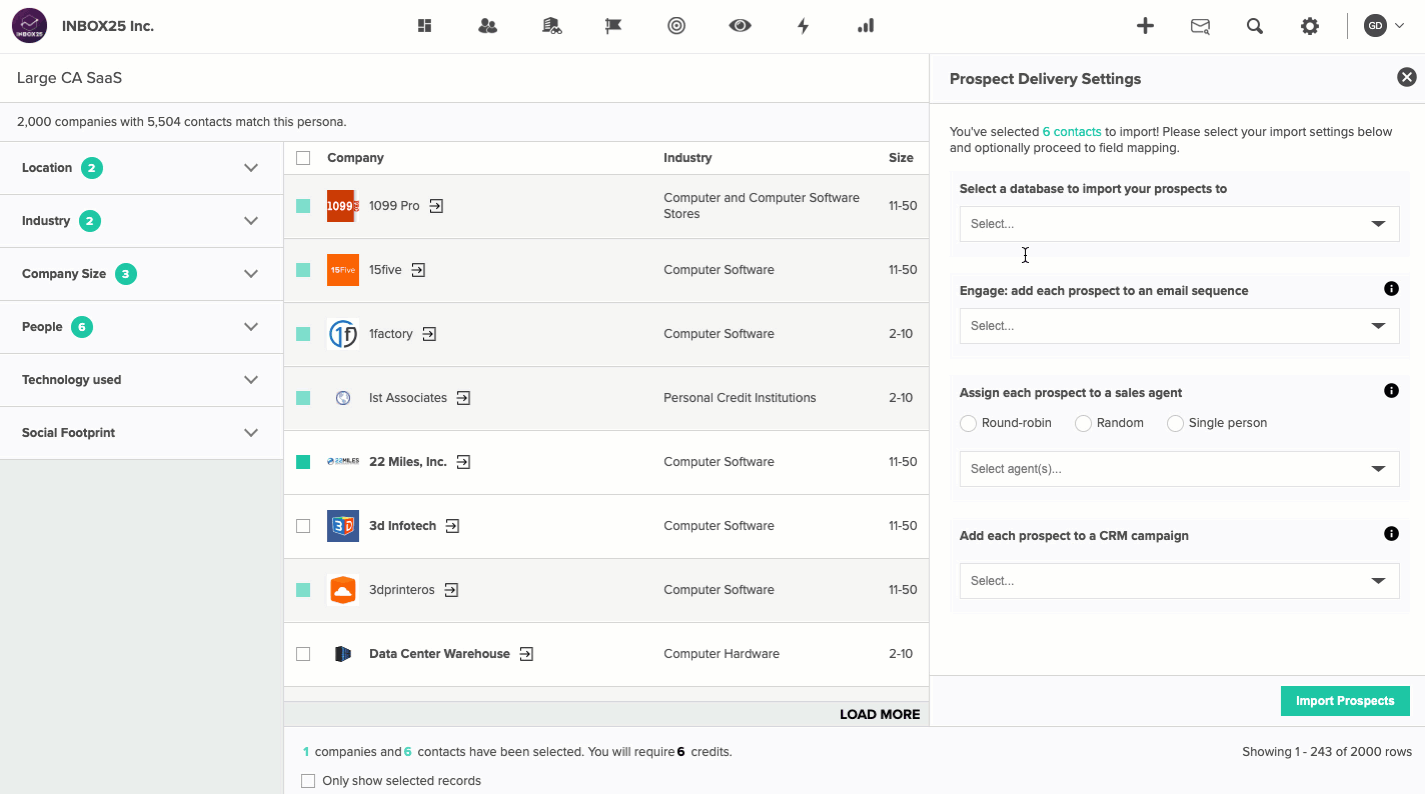Toggle the 15five row checkbox
1425x794 pixels.
coord(303,270)
